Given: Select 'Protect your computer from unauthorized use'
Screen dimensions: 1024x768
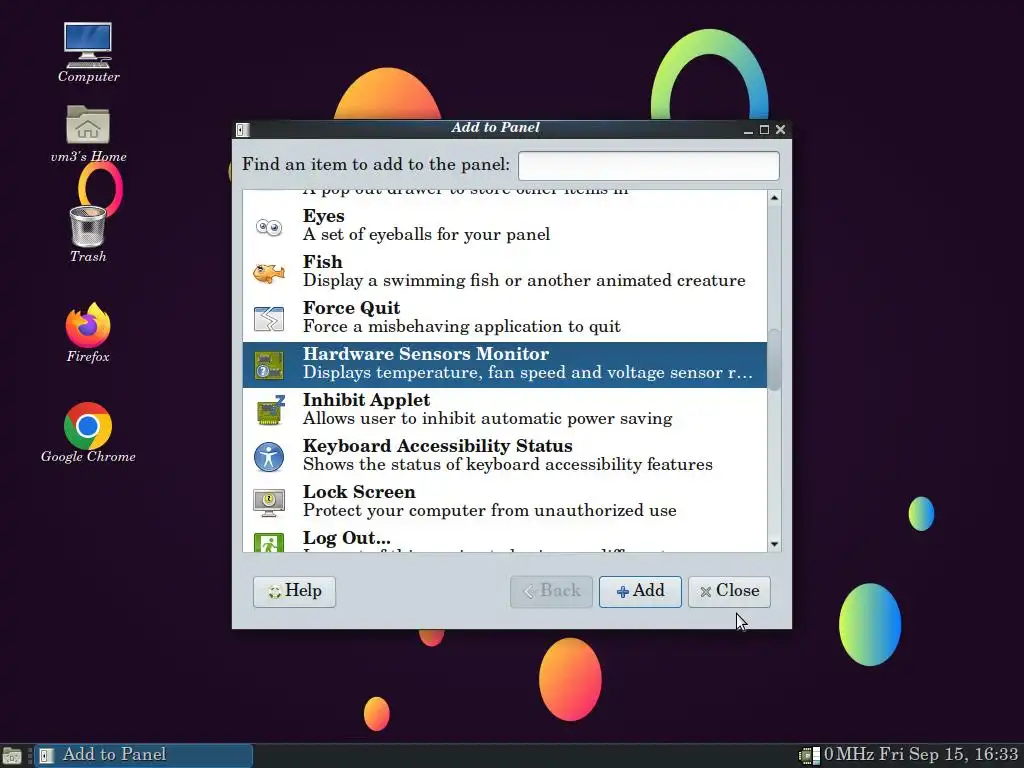Looking at the screenshot, I should click(490, 511).
